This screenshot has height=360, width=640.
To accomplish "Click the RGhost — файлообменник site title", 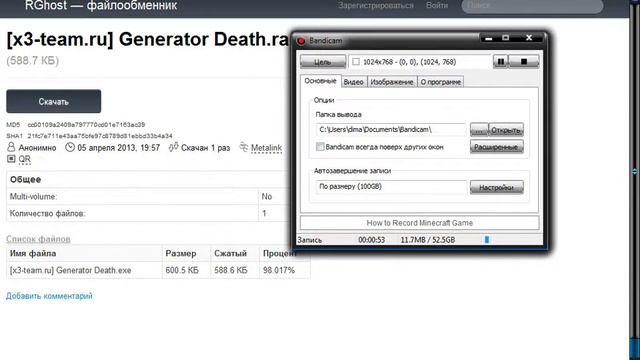I will tap(101, 6).
